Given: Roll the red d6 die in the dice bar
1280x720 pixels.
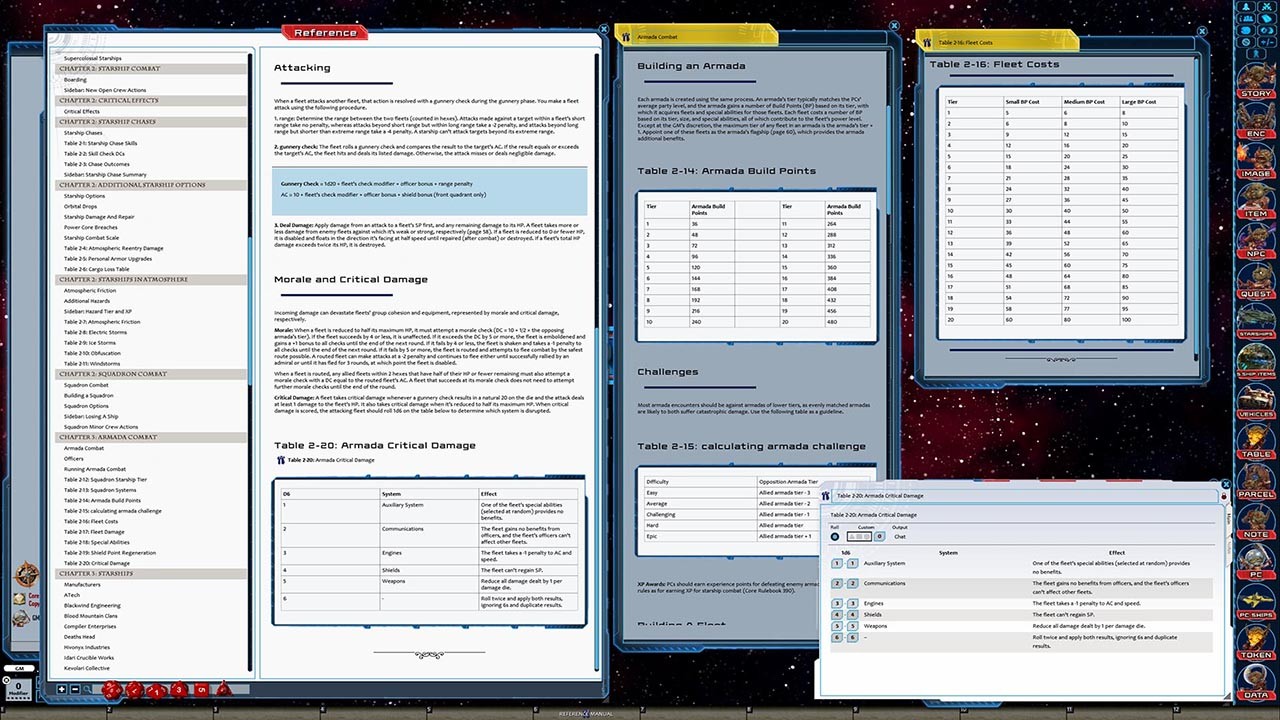Looking at the screenshot, I should coord(199,689).
